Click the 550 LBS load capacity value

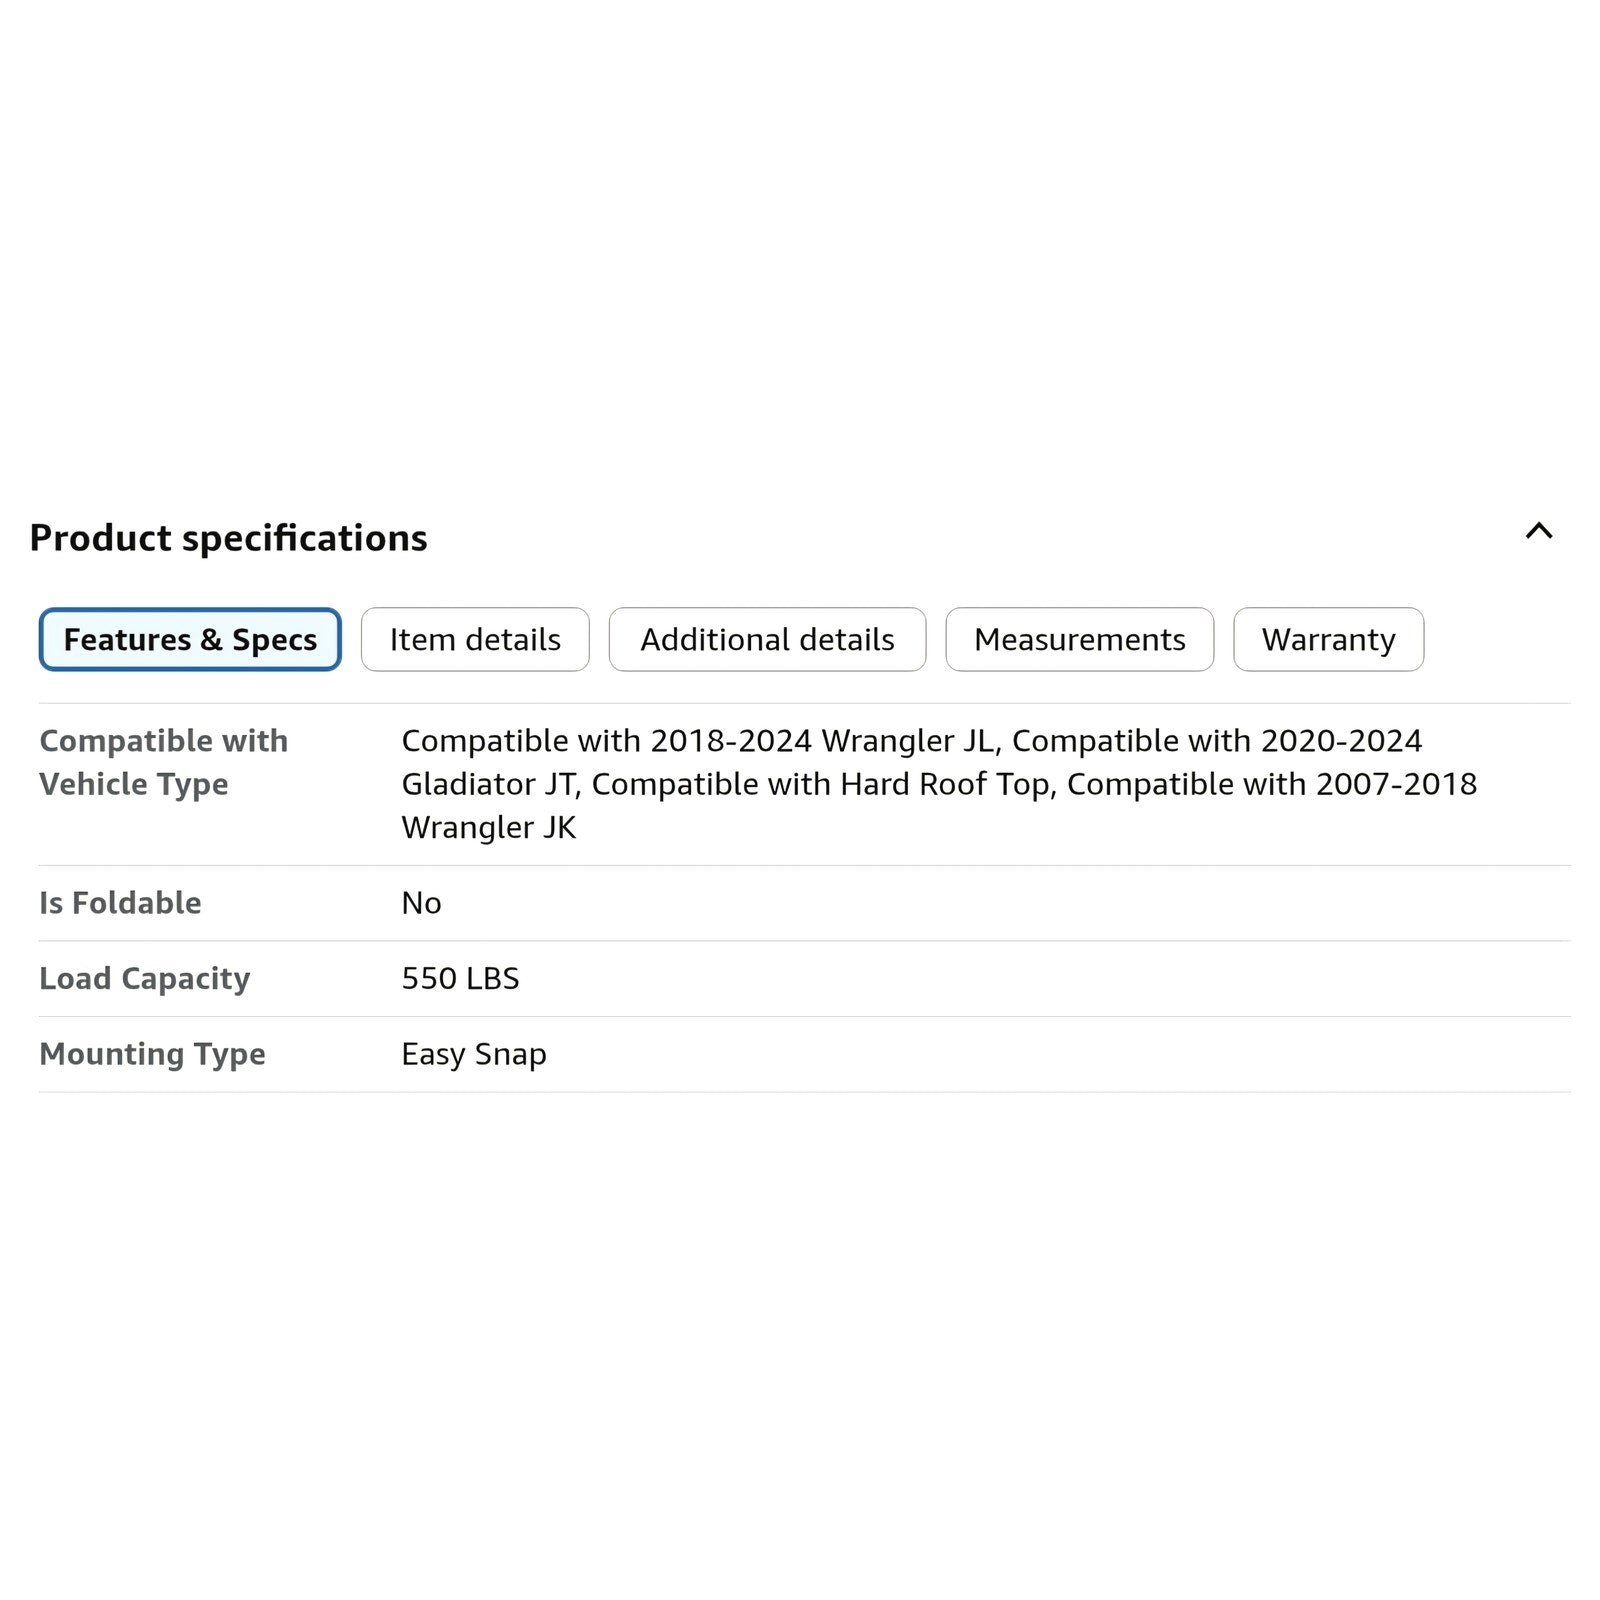tap(460, 978)
